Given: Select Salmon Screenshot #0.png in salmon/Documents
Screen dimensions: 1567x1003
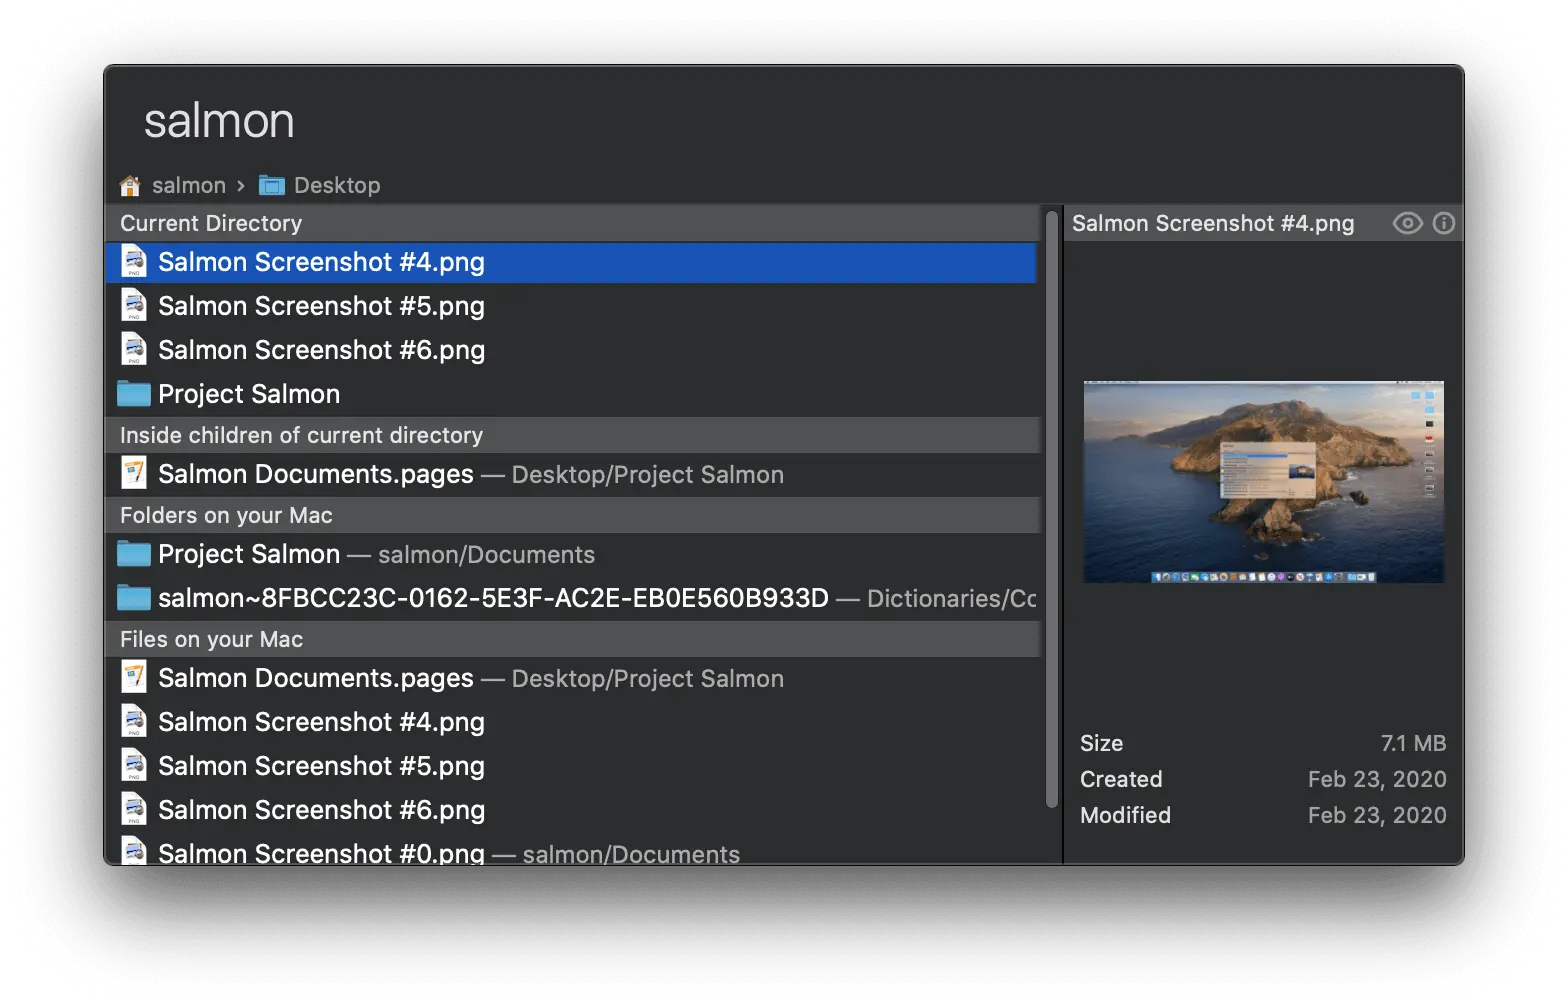Looking at the screenshot, I should coord(321,853).
